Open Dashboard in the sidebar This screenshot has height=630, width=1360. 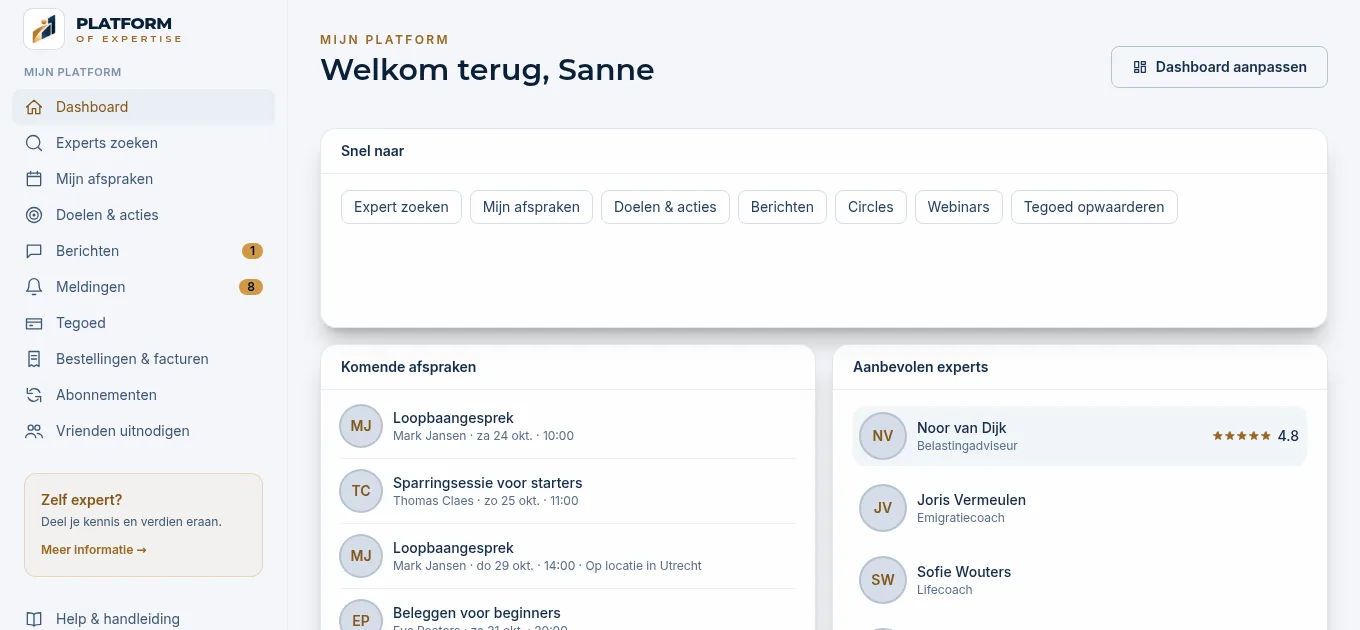pyautogui.click(x=143, y=107)
